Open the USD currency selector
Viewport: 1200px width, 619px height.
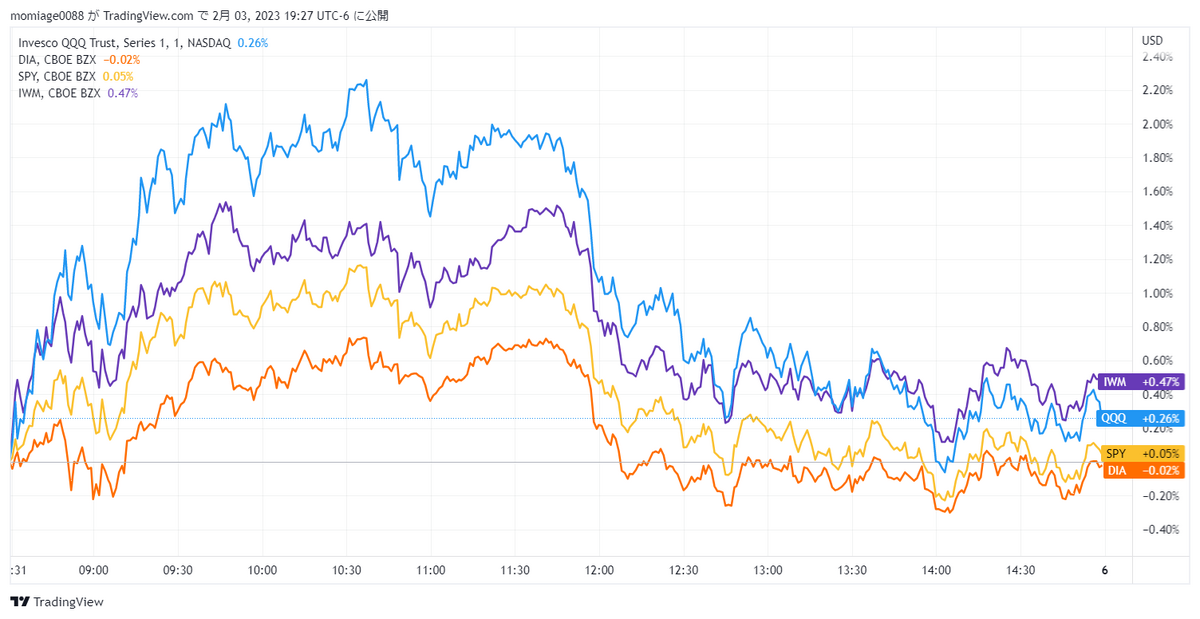point(1152,40)
